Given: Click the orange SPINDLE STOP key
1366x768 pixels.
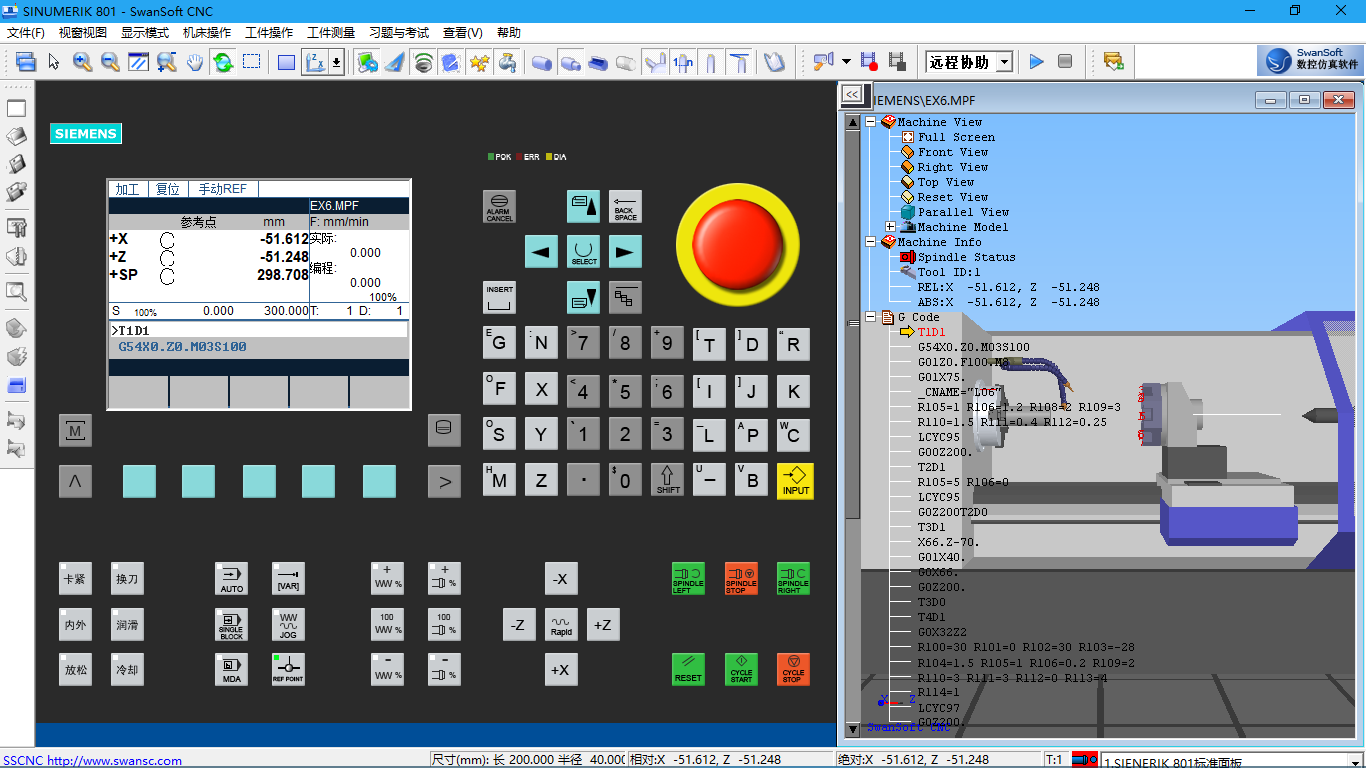Looking at the screenshot, I should [741, 578].
